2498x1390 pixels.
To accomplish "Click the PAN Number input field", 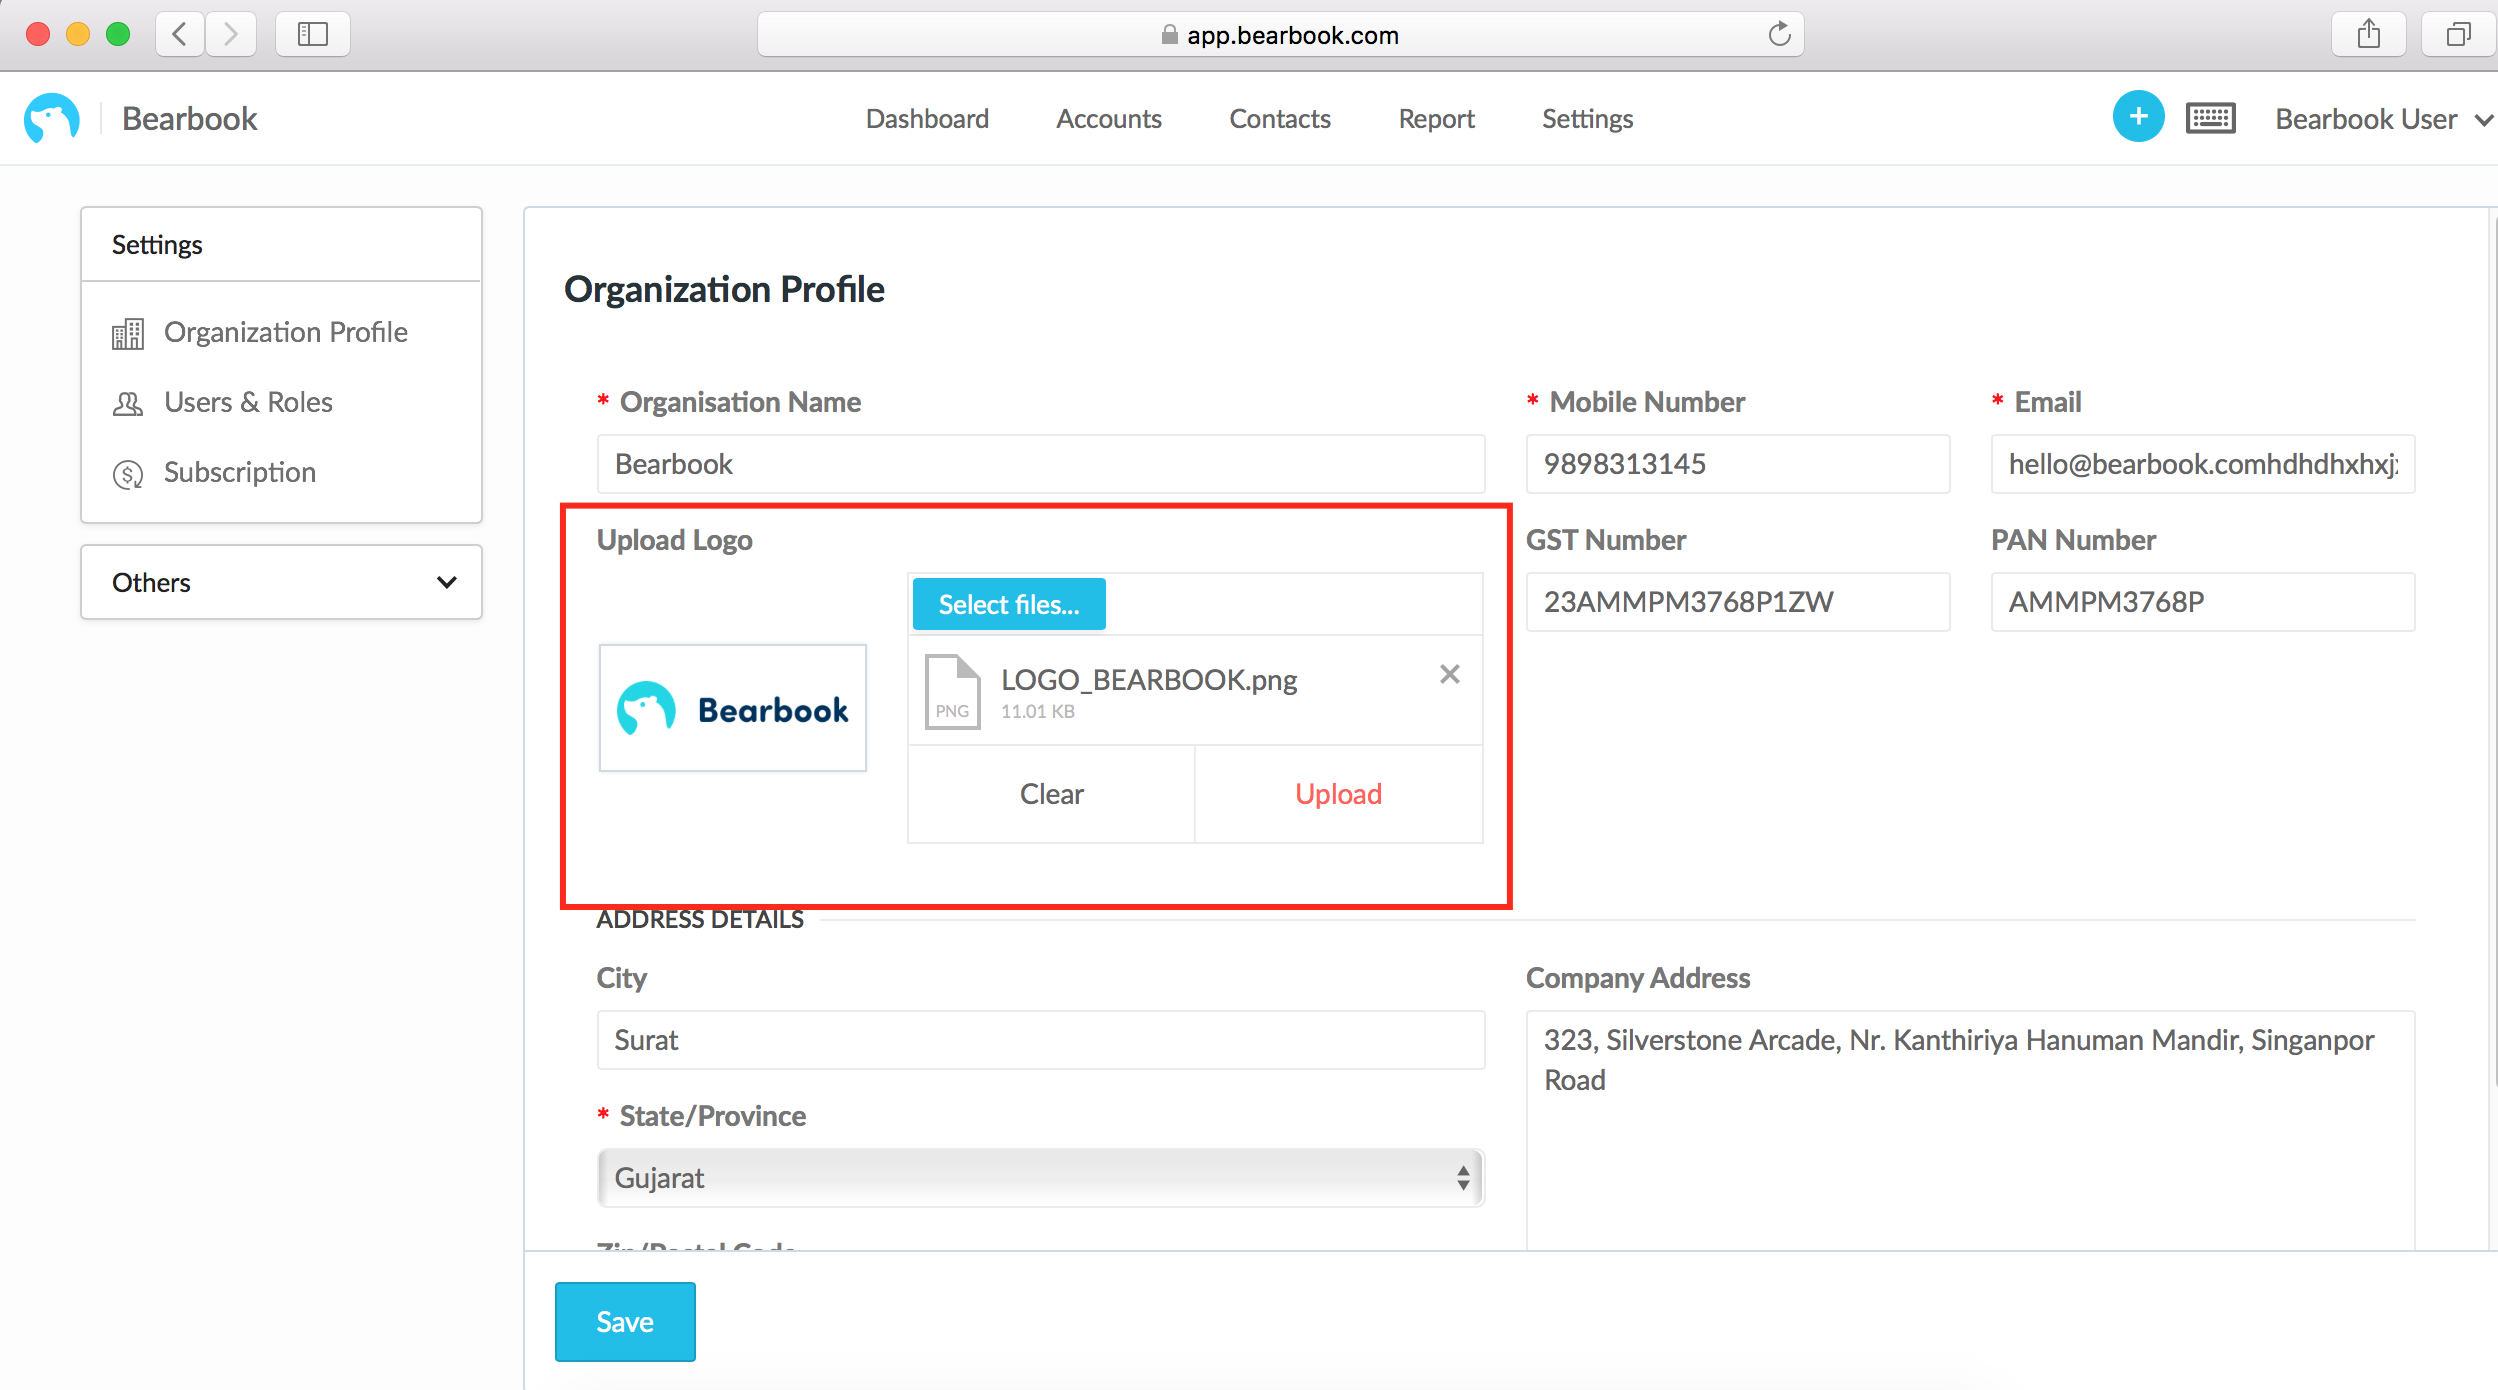I will tap(2203, 602).
